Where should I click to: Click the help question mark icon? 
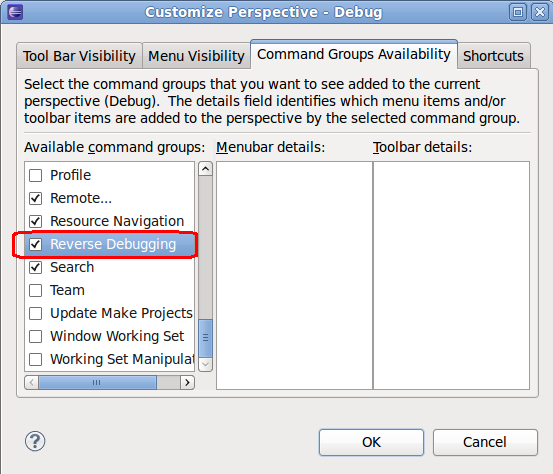pos(35,441)
